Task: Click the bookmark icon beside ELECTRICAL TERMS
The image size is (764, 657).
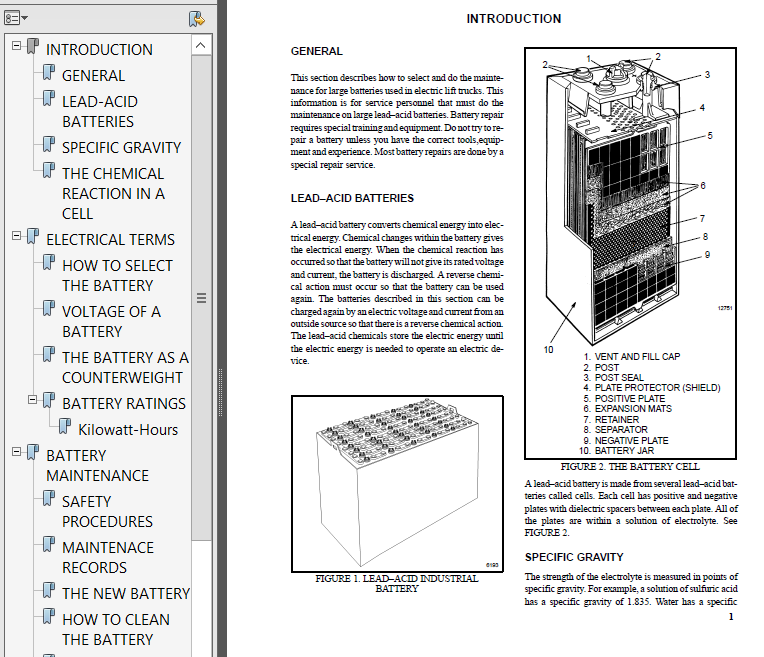Action: [33, 236]
